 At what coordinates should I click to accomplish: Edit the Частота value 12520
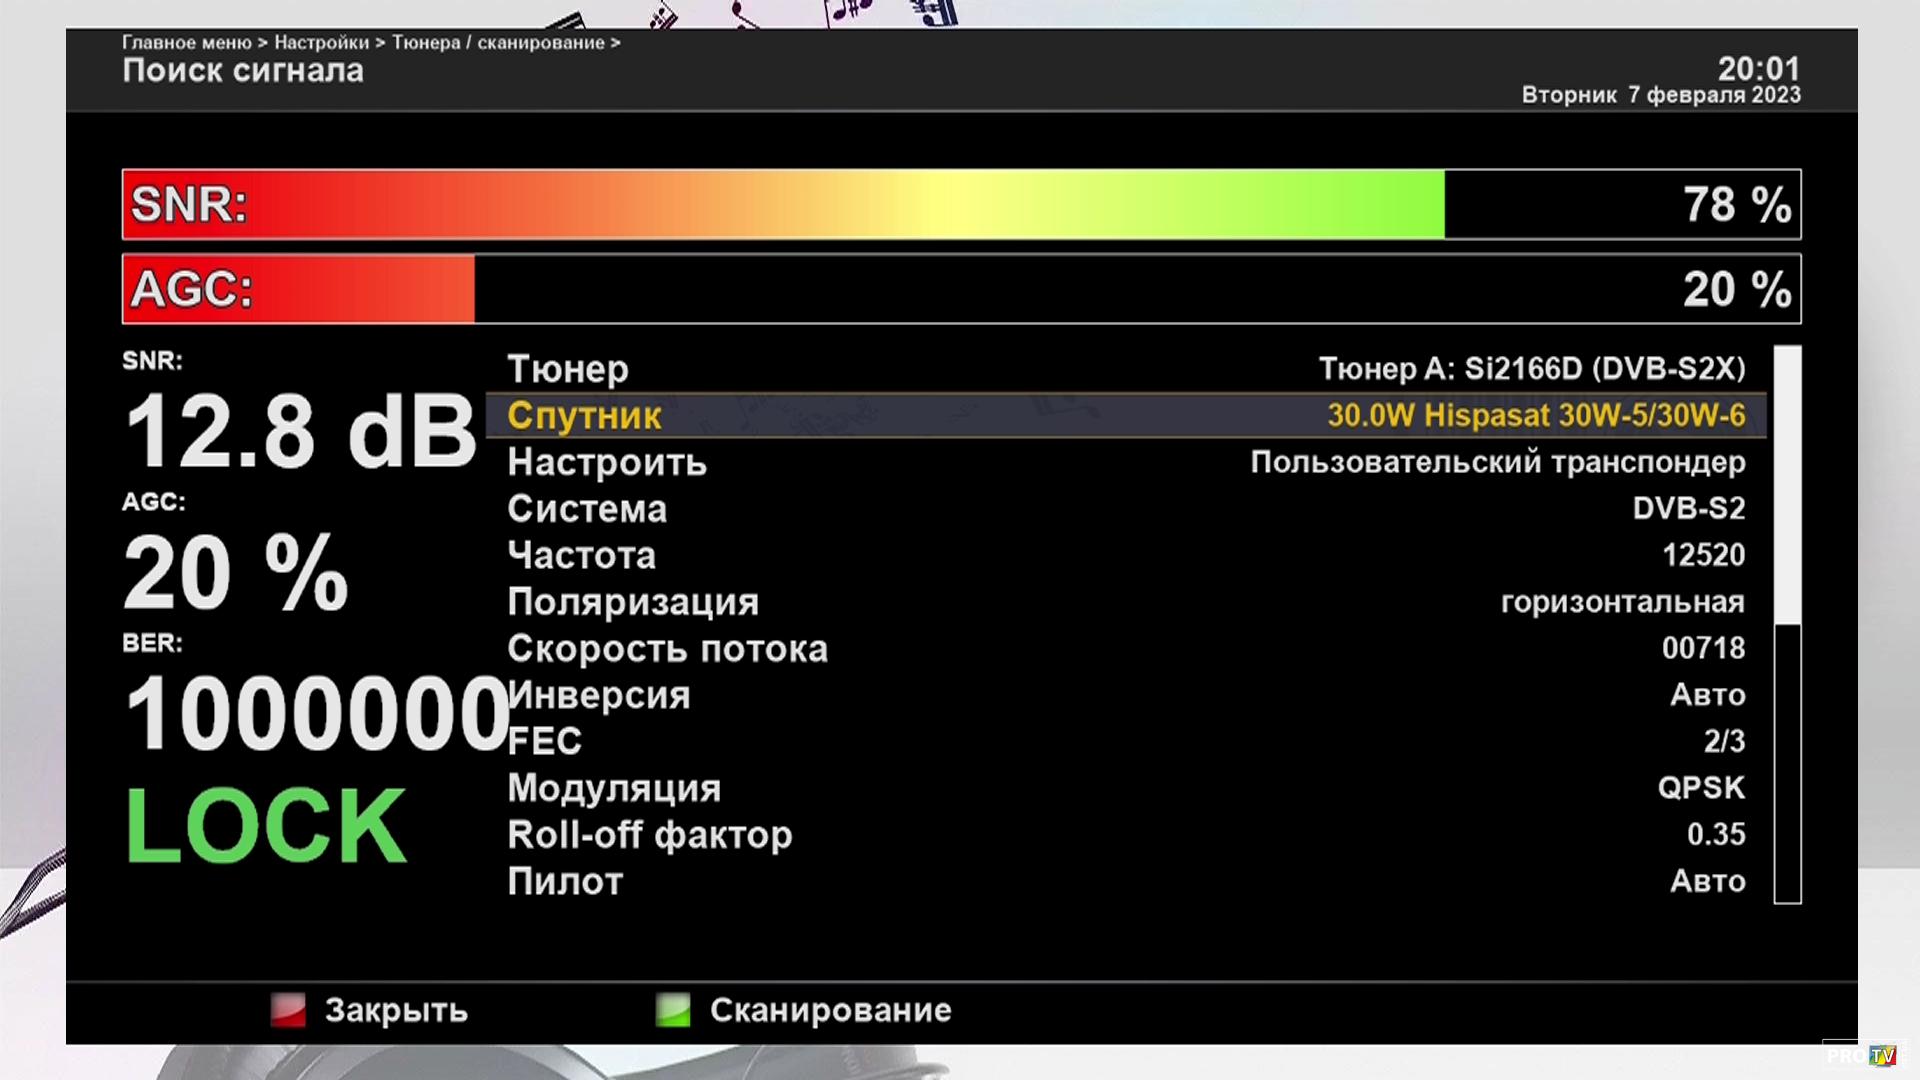click(x=1703, y=555)
